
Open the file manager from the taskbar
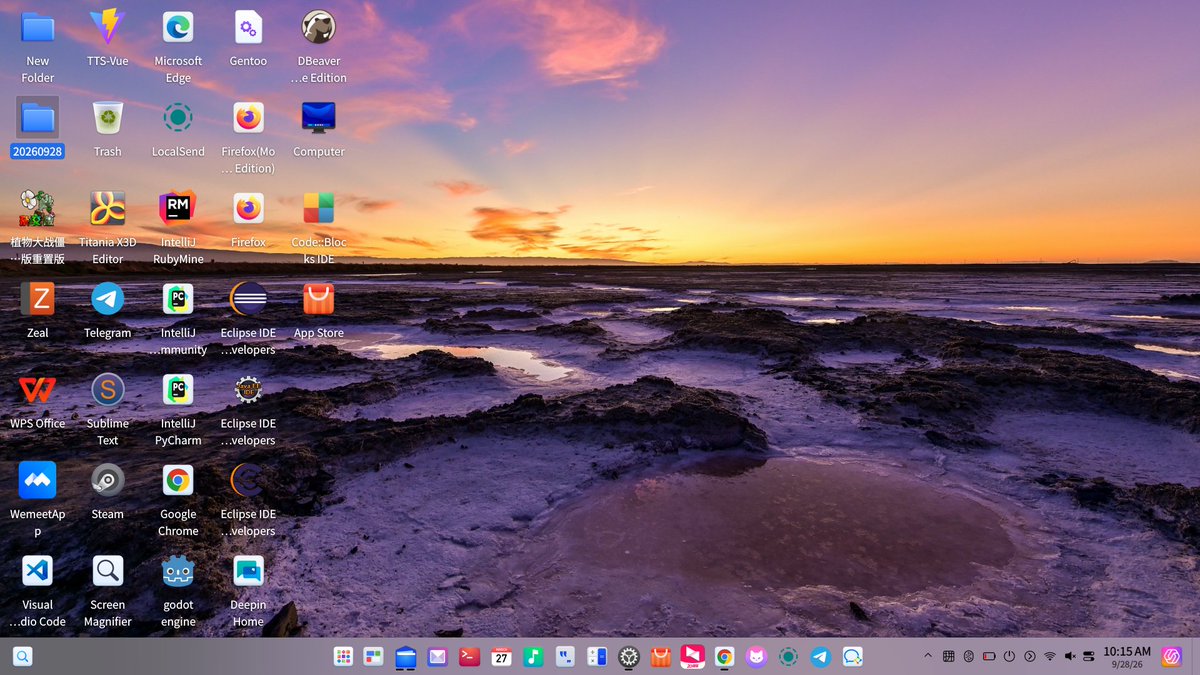405,657
